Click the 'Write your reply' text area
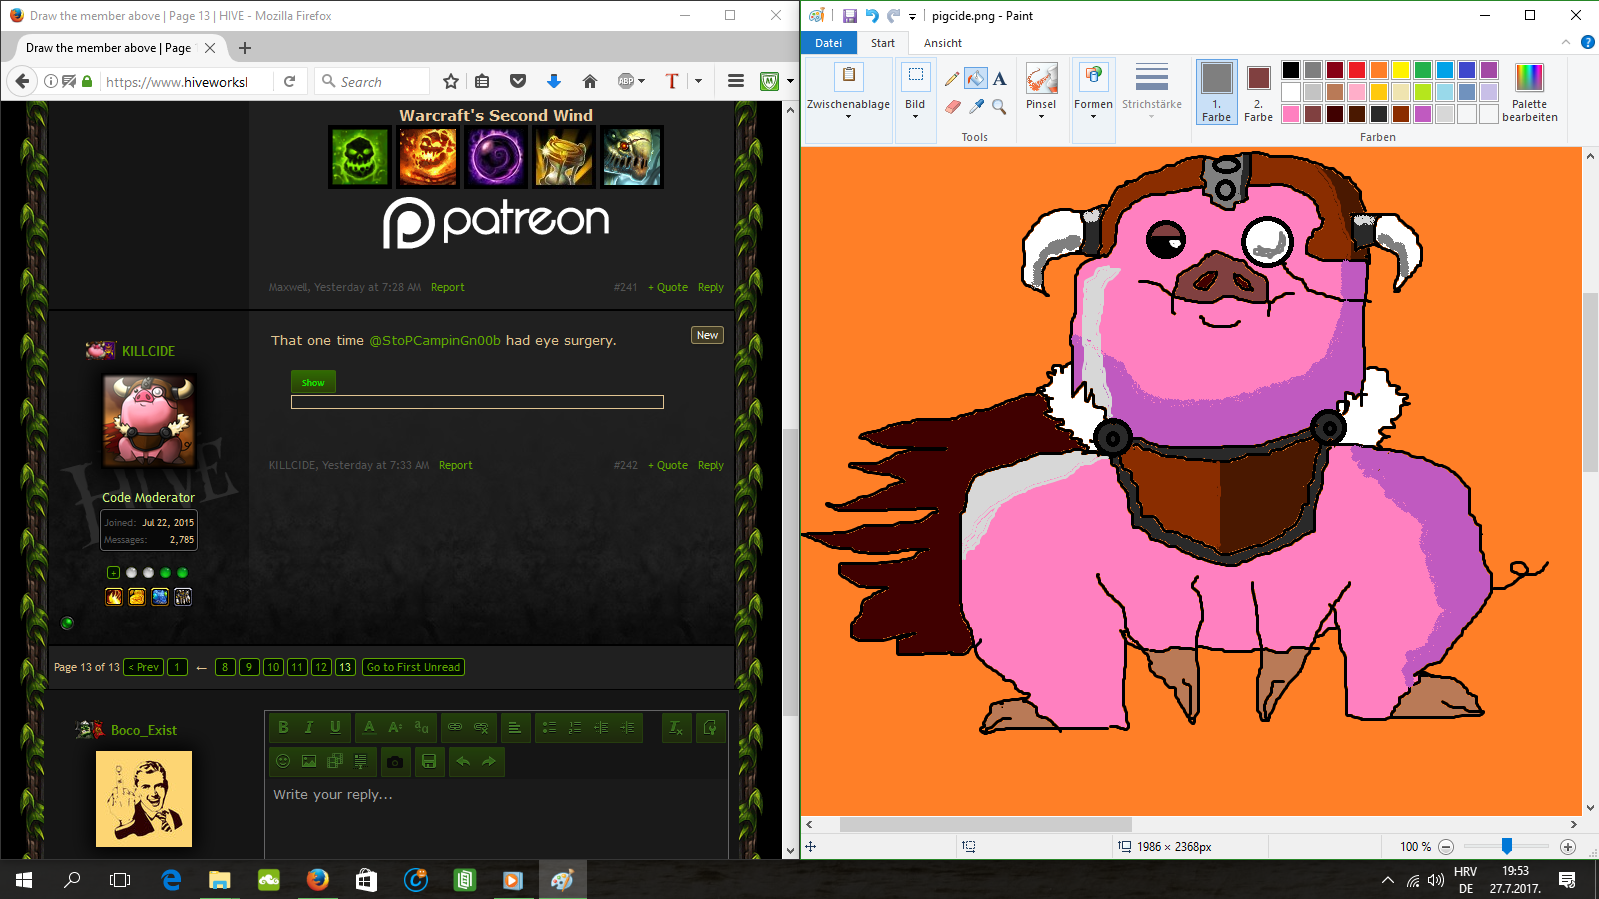The height and width of the screenshot is (899, 1599). pyautogui.click(x=496, y=820)
